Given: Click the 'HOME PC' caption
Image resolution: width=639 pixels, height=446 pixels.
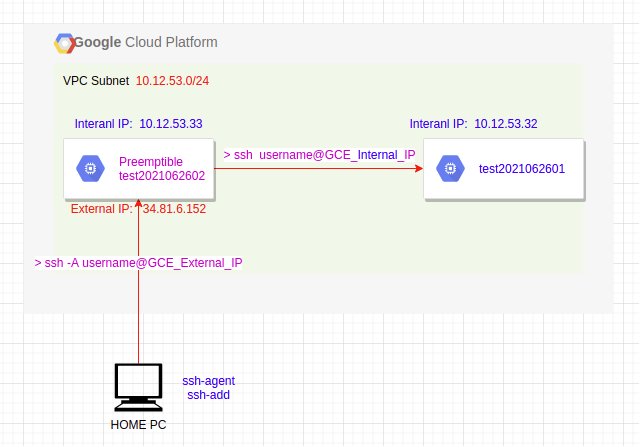Looking at the screenshot, I should 139,425.
